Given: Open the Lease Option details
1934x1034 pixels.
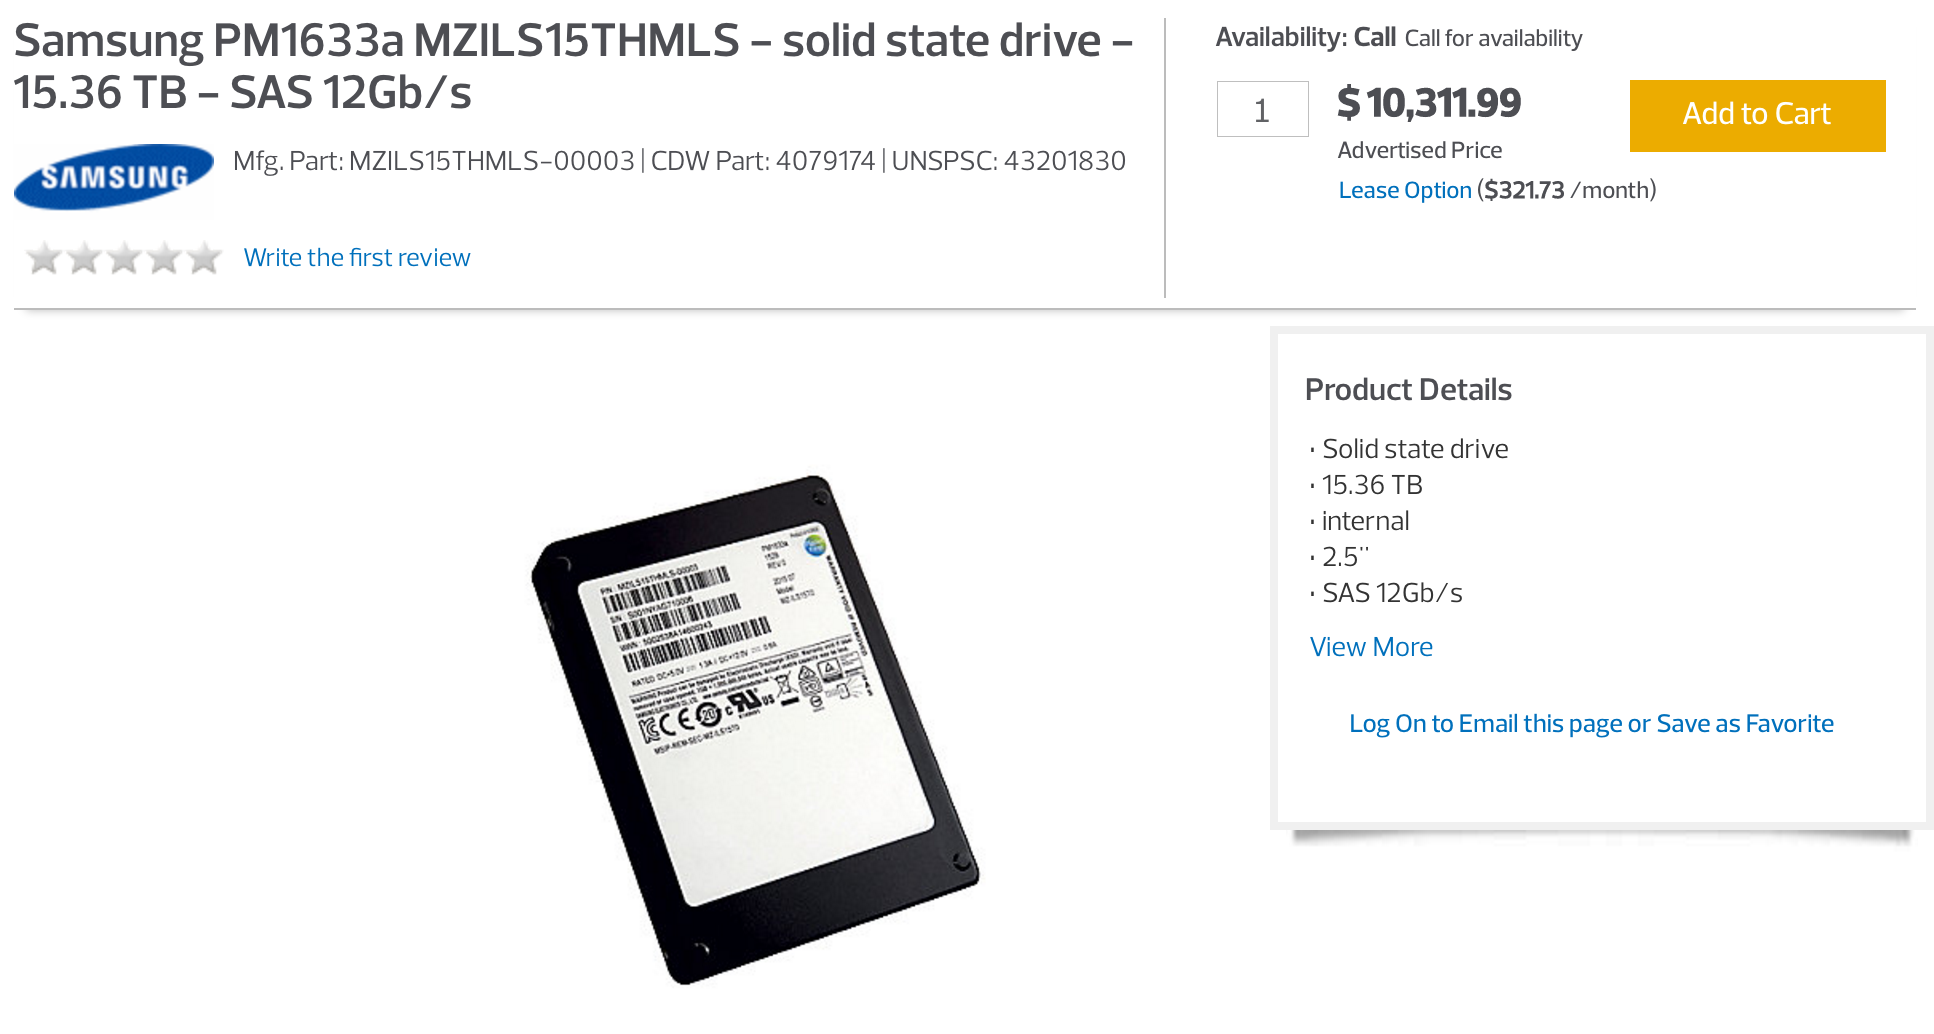Looking at the screenshot, I should pyautogui.click(x=1404, y=189).
